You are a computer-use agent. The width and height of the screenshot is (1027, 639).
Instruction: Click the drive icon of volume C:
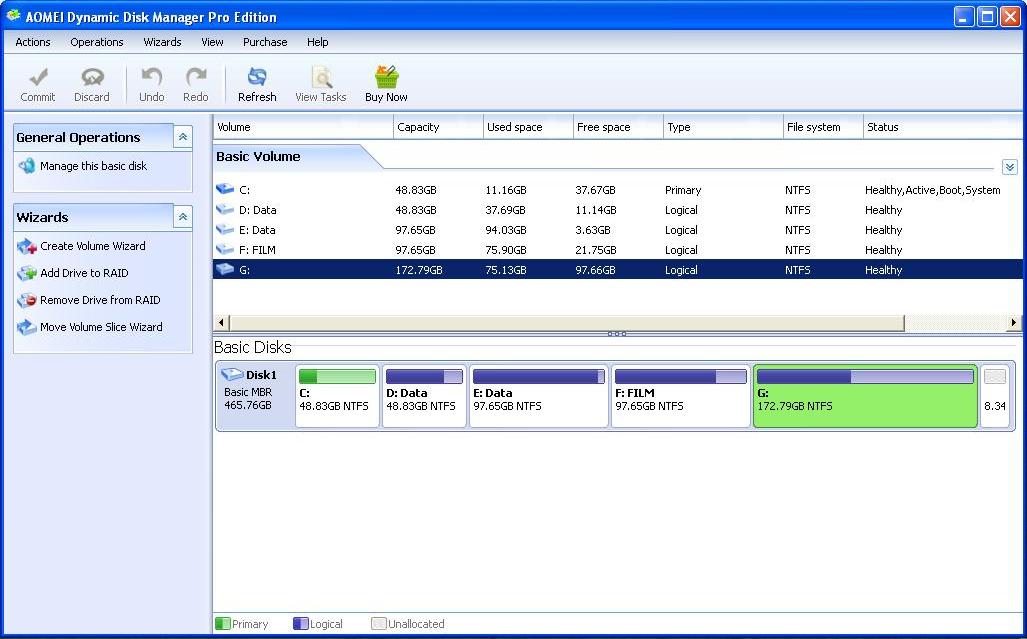[225, 189]
